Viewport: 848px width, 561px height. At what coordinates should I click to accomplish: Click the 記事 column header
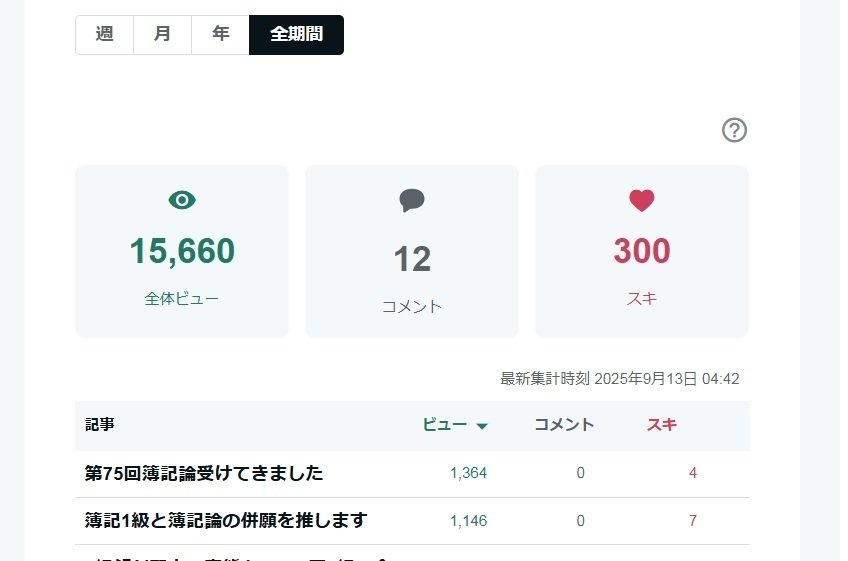[x=100, y=425]
